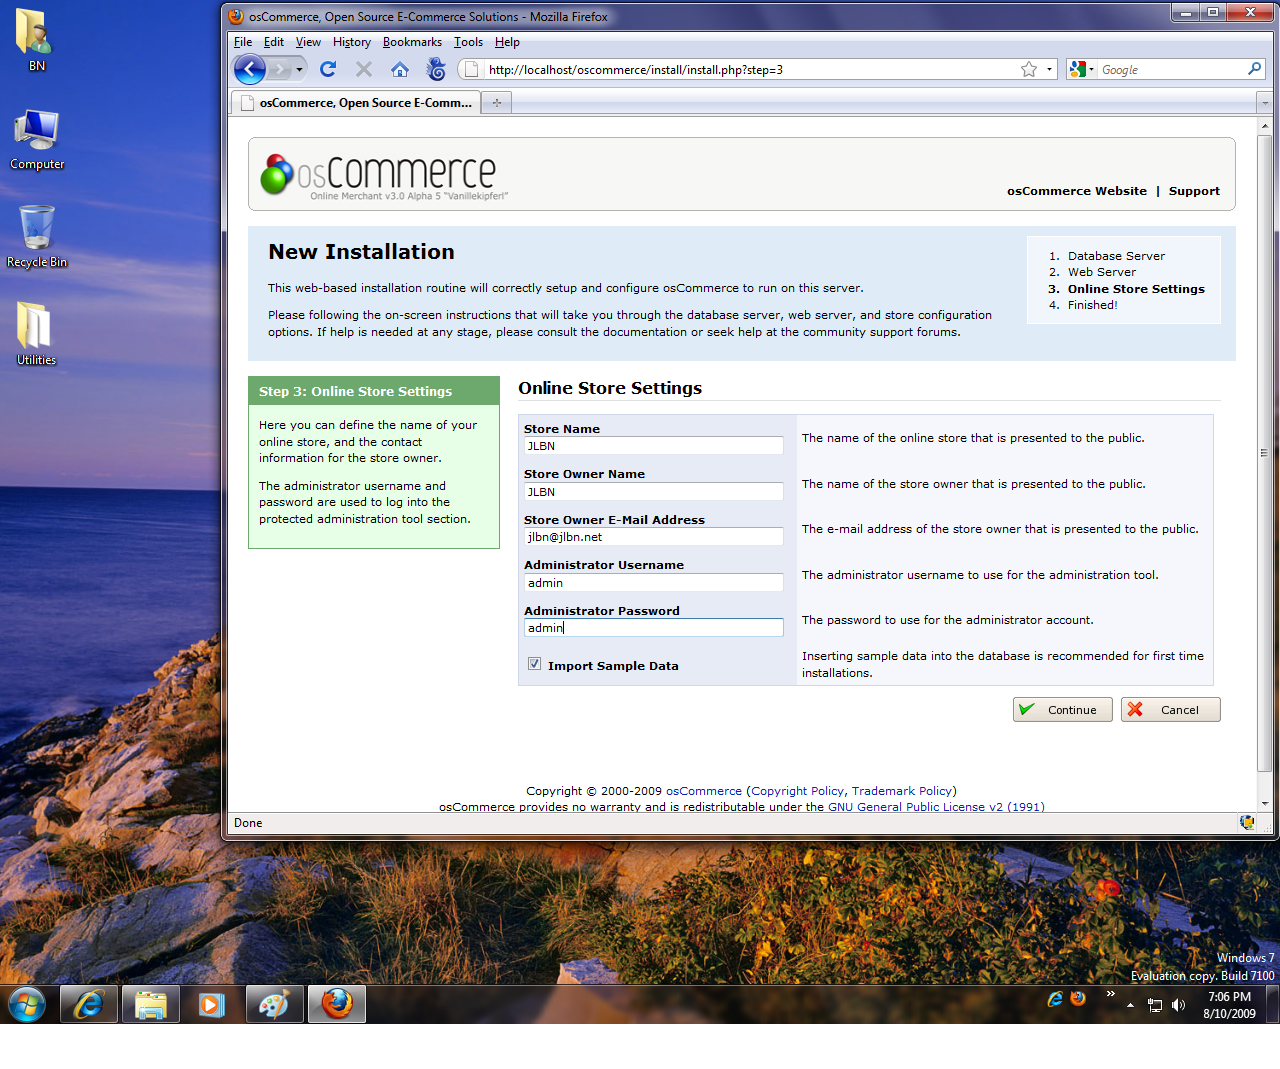
Task: Click the Firefox back arrow button
Action: coord(249,69)
